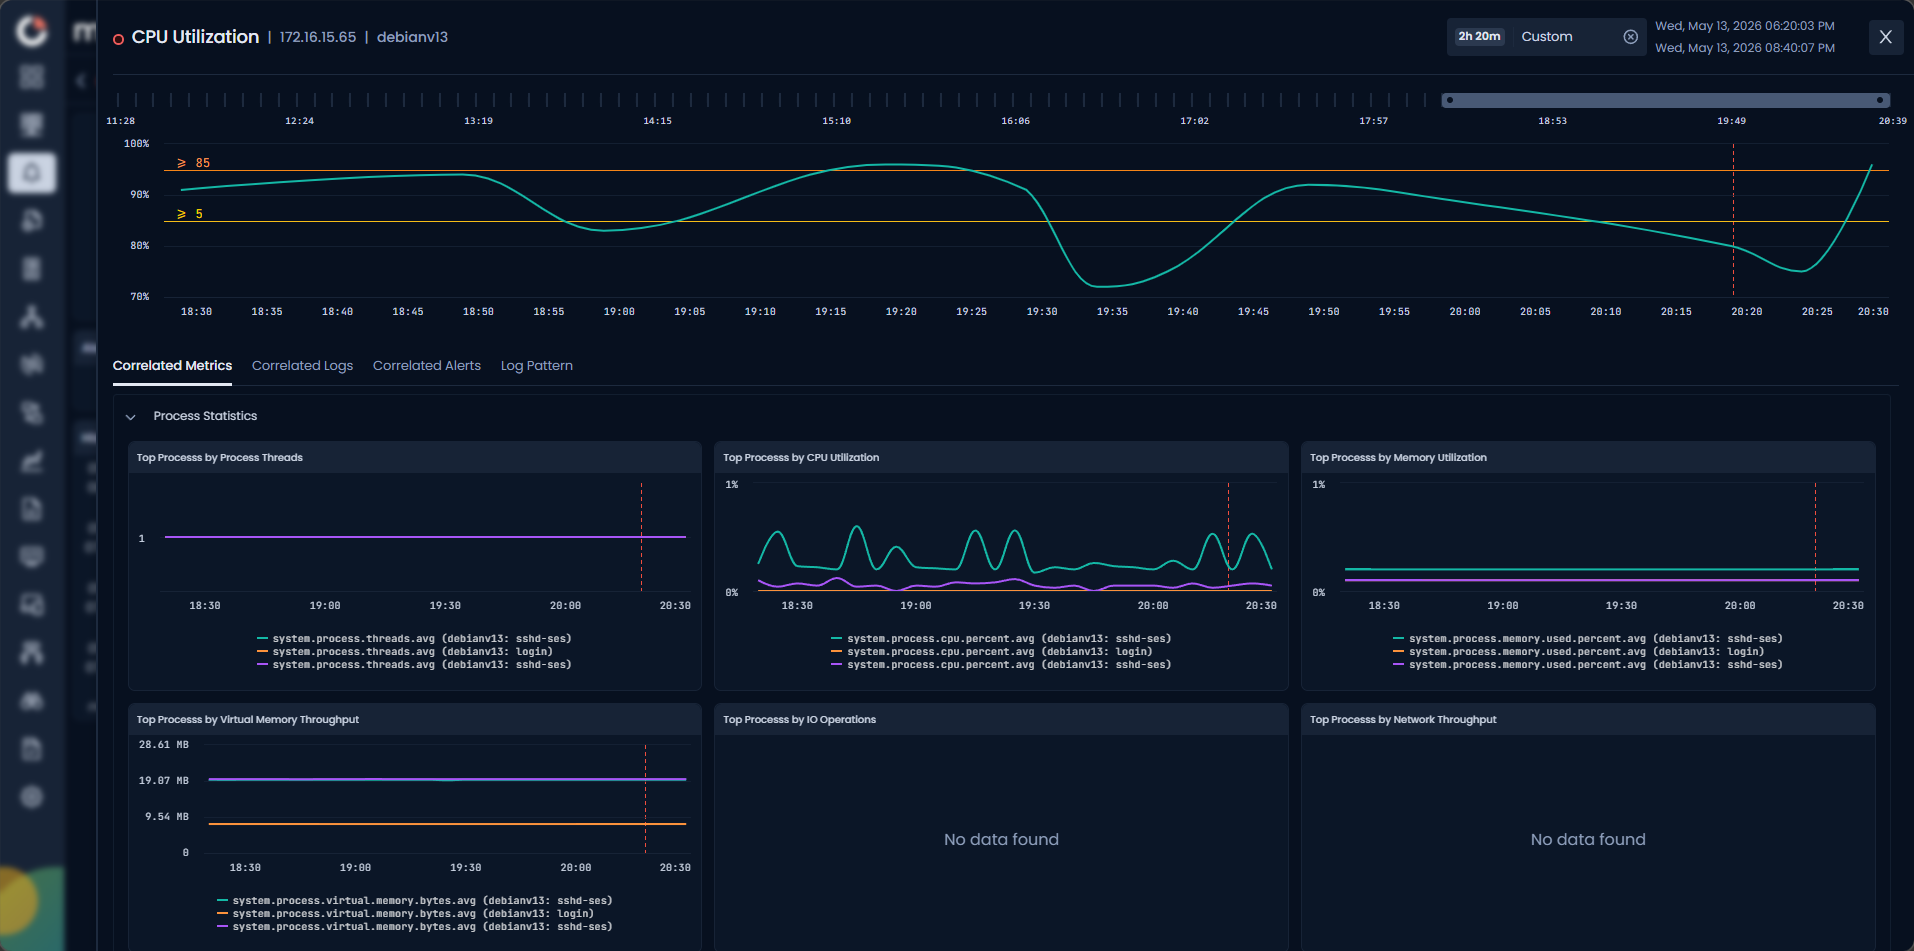This screenshot has height=951, width=1914.
Task: Toggle teal sshd-ses series in CPU Utilization legend
Action: [1001, 639]
